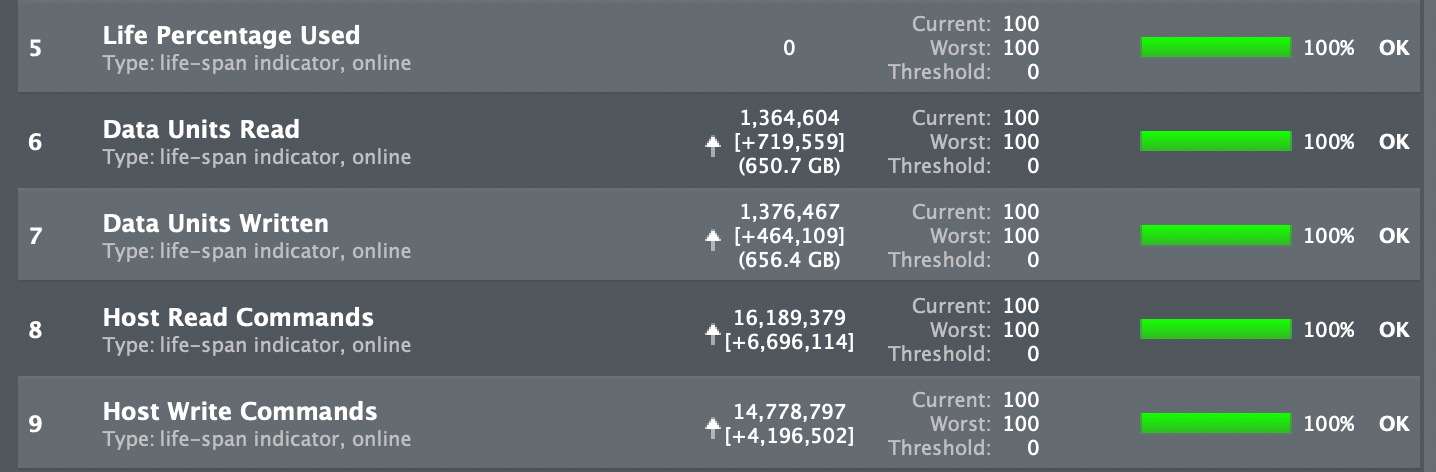
Task: Click the green health bar for Data Units Read
Action: tap(1216, 141)
